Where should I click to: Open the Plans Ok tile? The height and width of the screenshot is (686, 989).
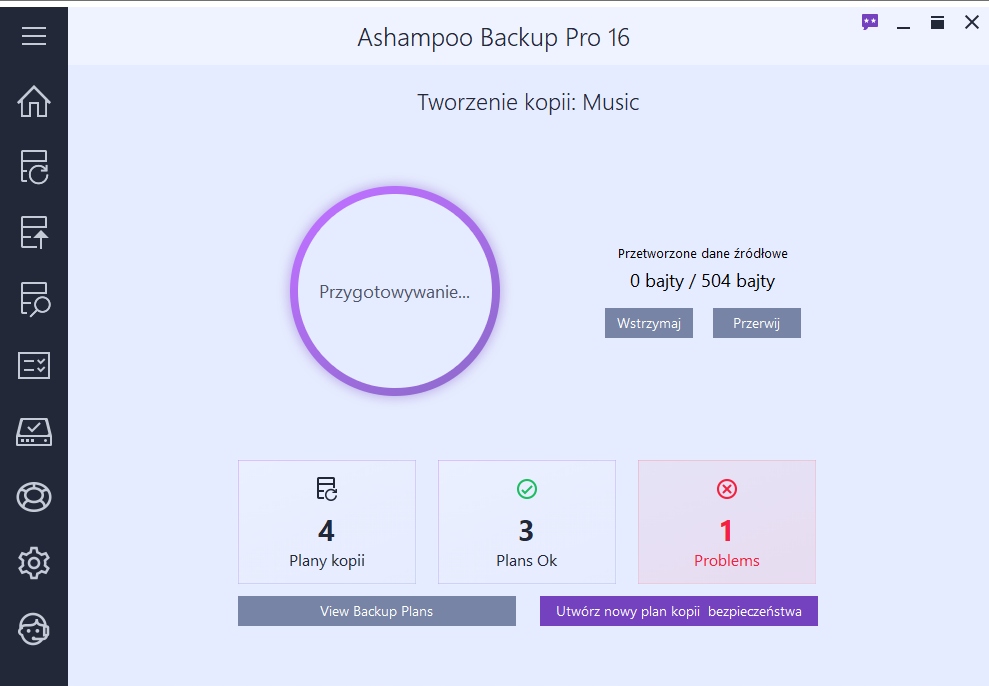[527, 522]
